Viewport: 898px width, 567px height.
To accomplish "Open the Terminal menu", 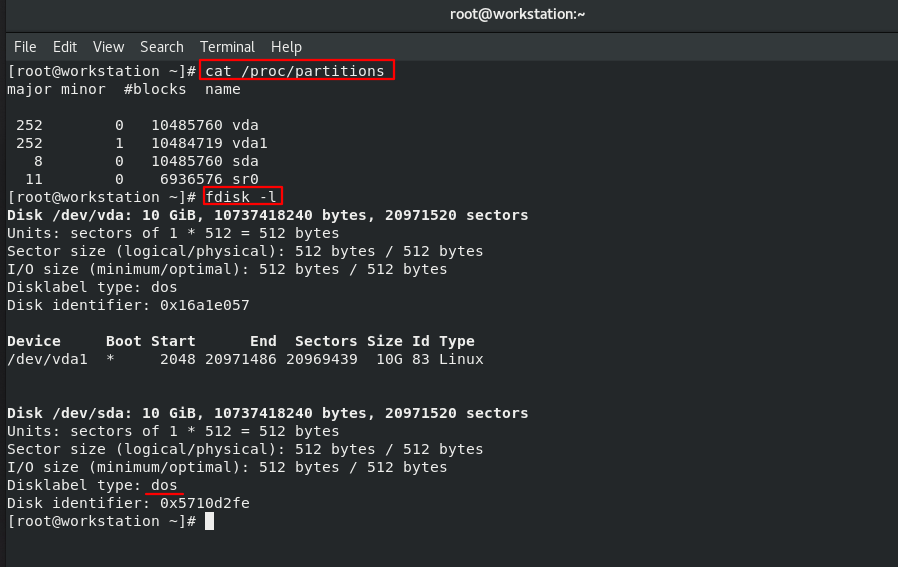I will 227,47.
